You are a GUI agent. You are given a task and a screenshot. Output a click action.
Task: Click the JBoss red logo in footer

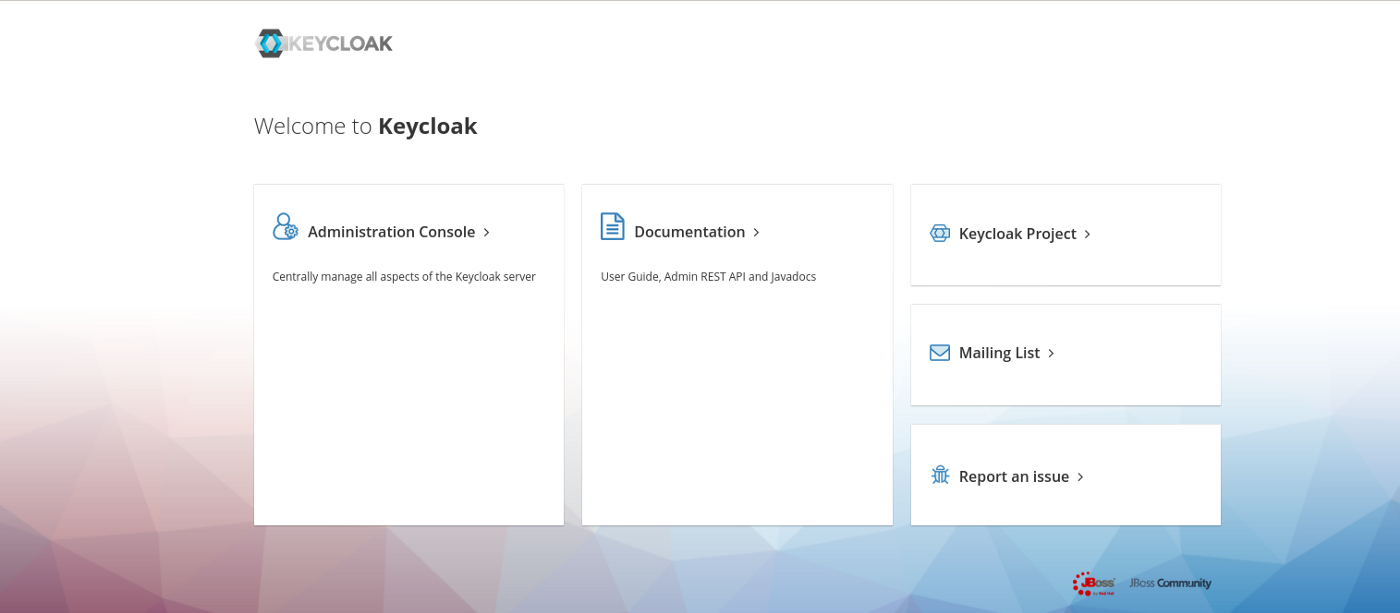[x=1094, y=583]
